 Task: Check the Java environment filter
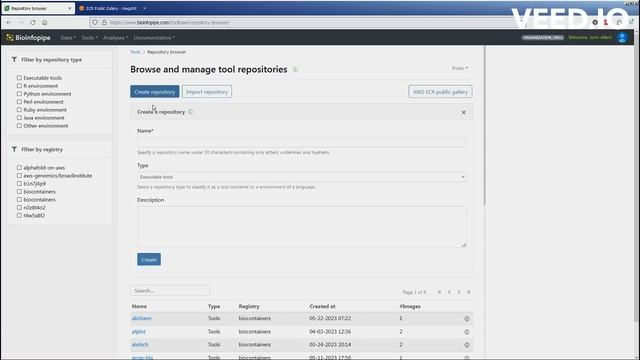coord(19,118)
